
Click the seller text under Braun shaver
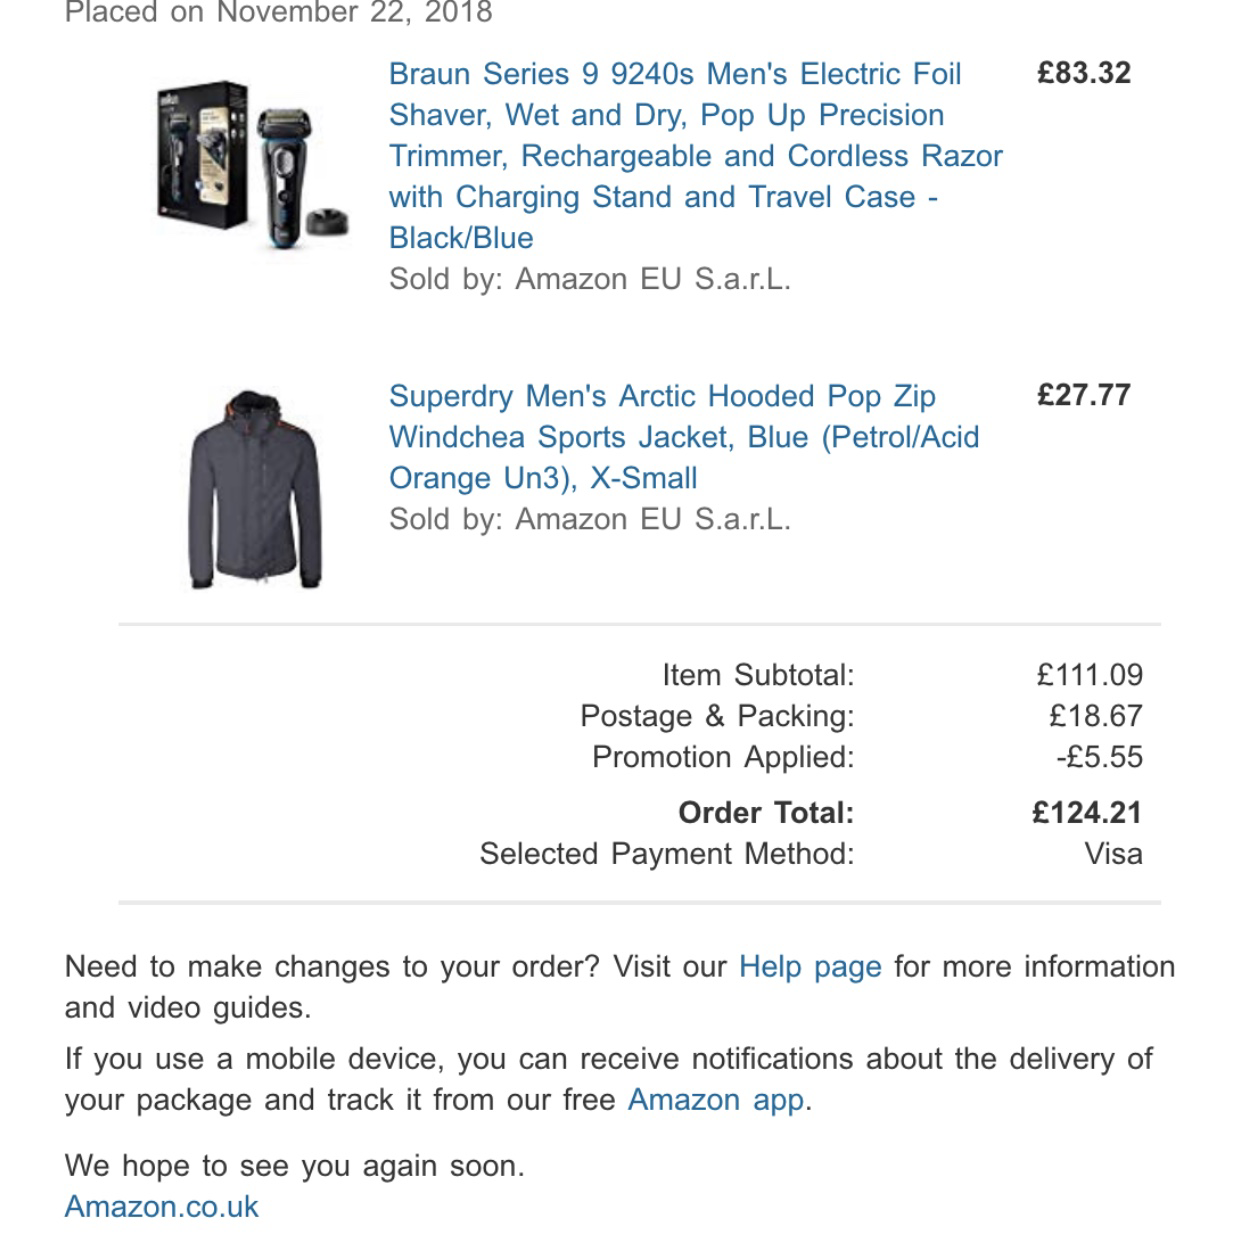coord(590,279)
